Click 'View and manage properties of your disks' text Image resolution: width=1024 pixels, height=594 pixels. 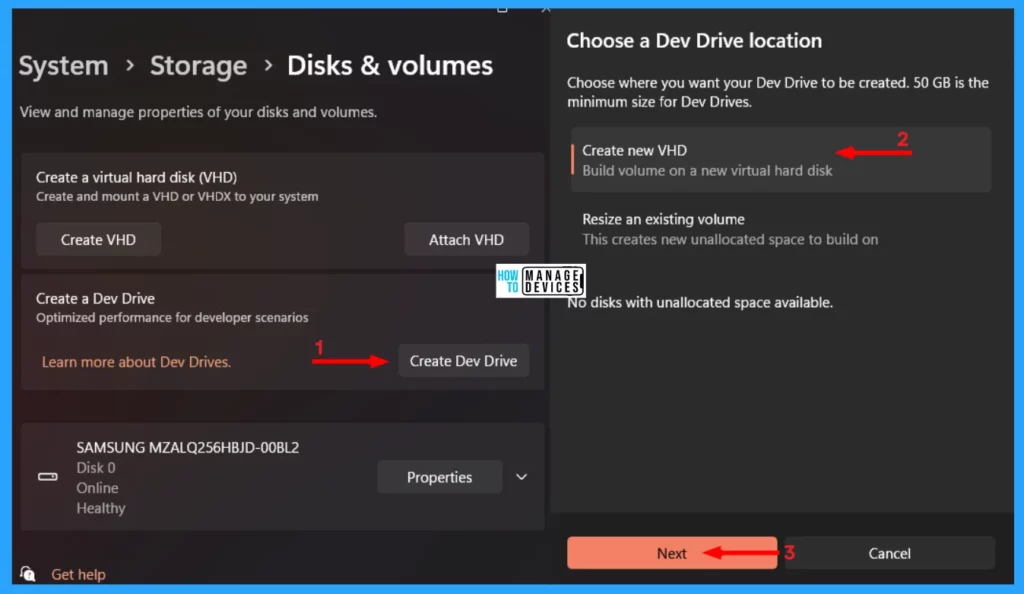pyautogui.click(x=198, y=112)
